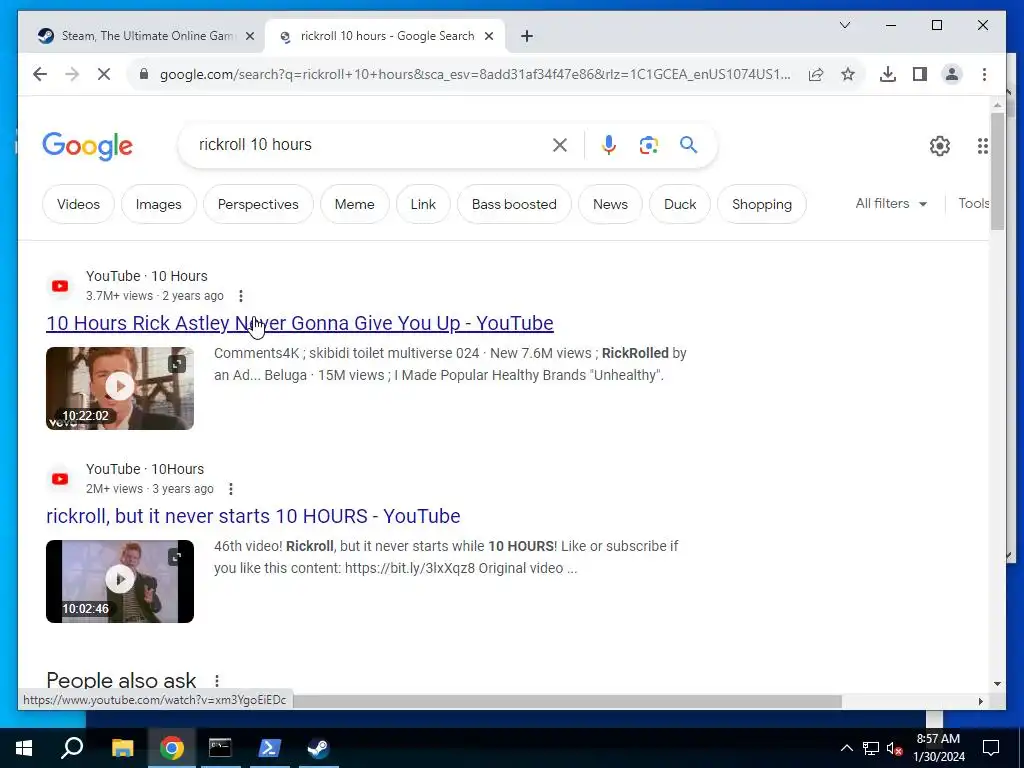Click the share page icon in address bar

pyautogui.click(x=816, y=74)
